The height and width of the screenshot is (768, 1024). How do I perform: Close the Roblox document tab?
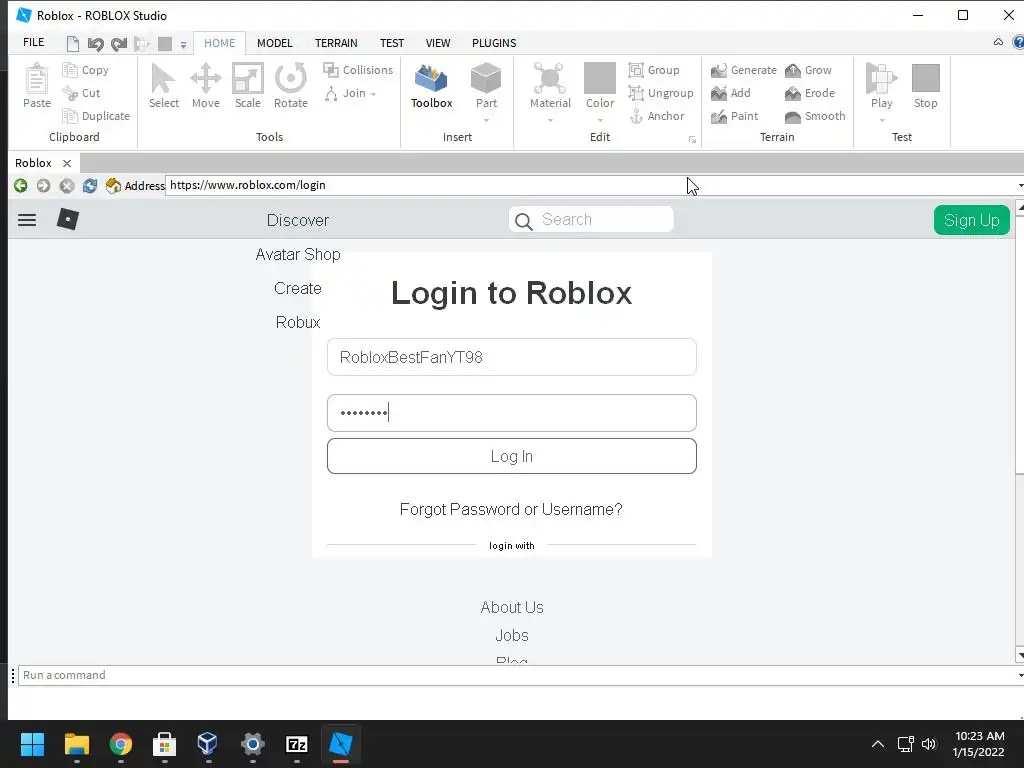point(67,163)
